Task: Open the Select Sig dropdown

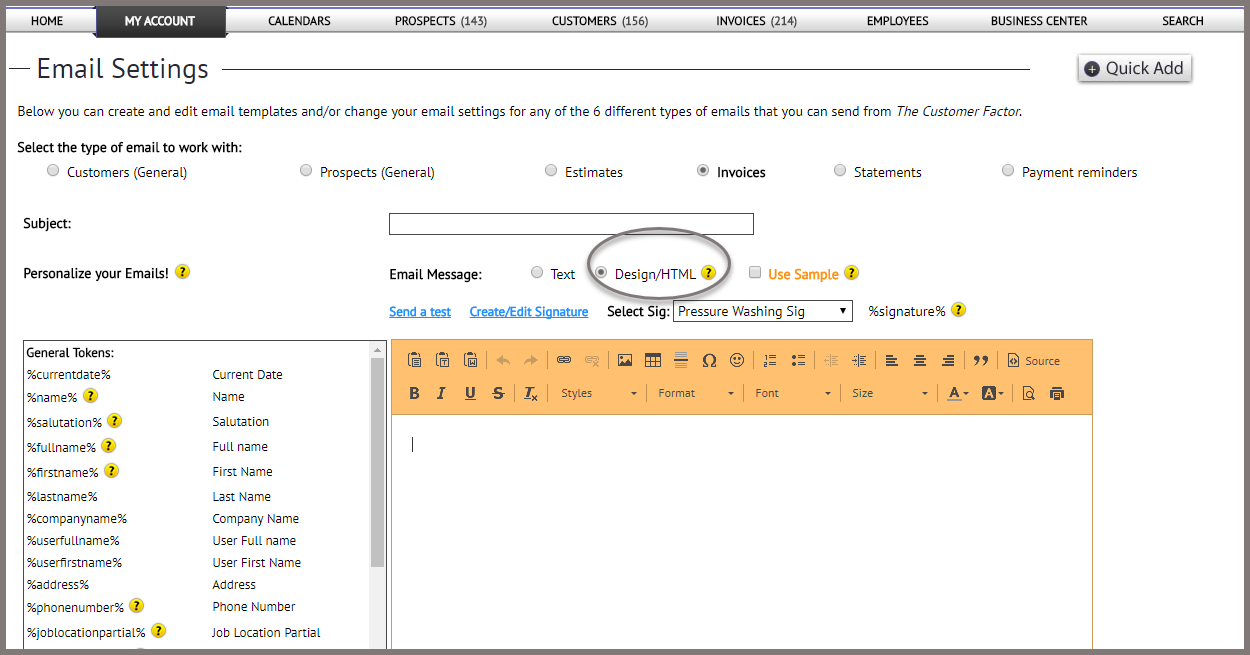Action: (x=762, y=311)
